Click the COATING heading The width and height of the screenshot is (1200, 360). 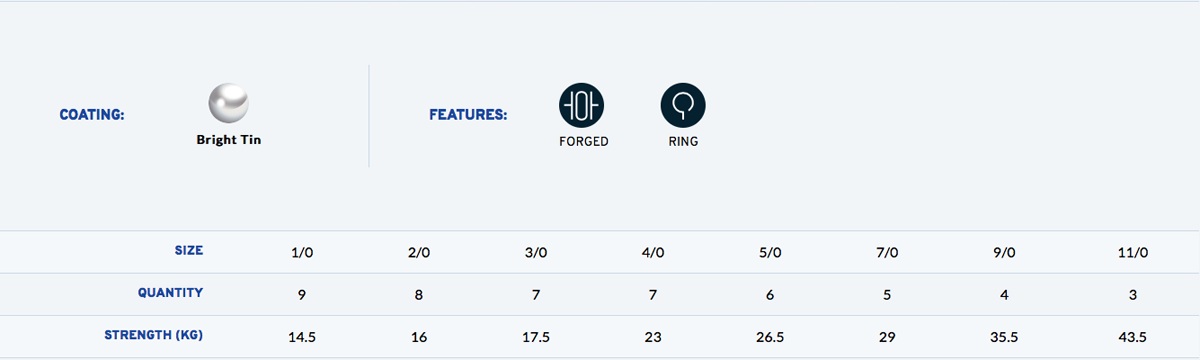[92, 115]
